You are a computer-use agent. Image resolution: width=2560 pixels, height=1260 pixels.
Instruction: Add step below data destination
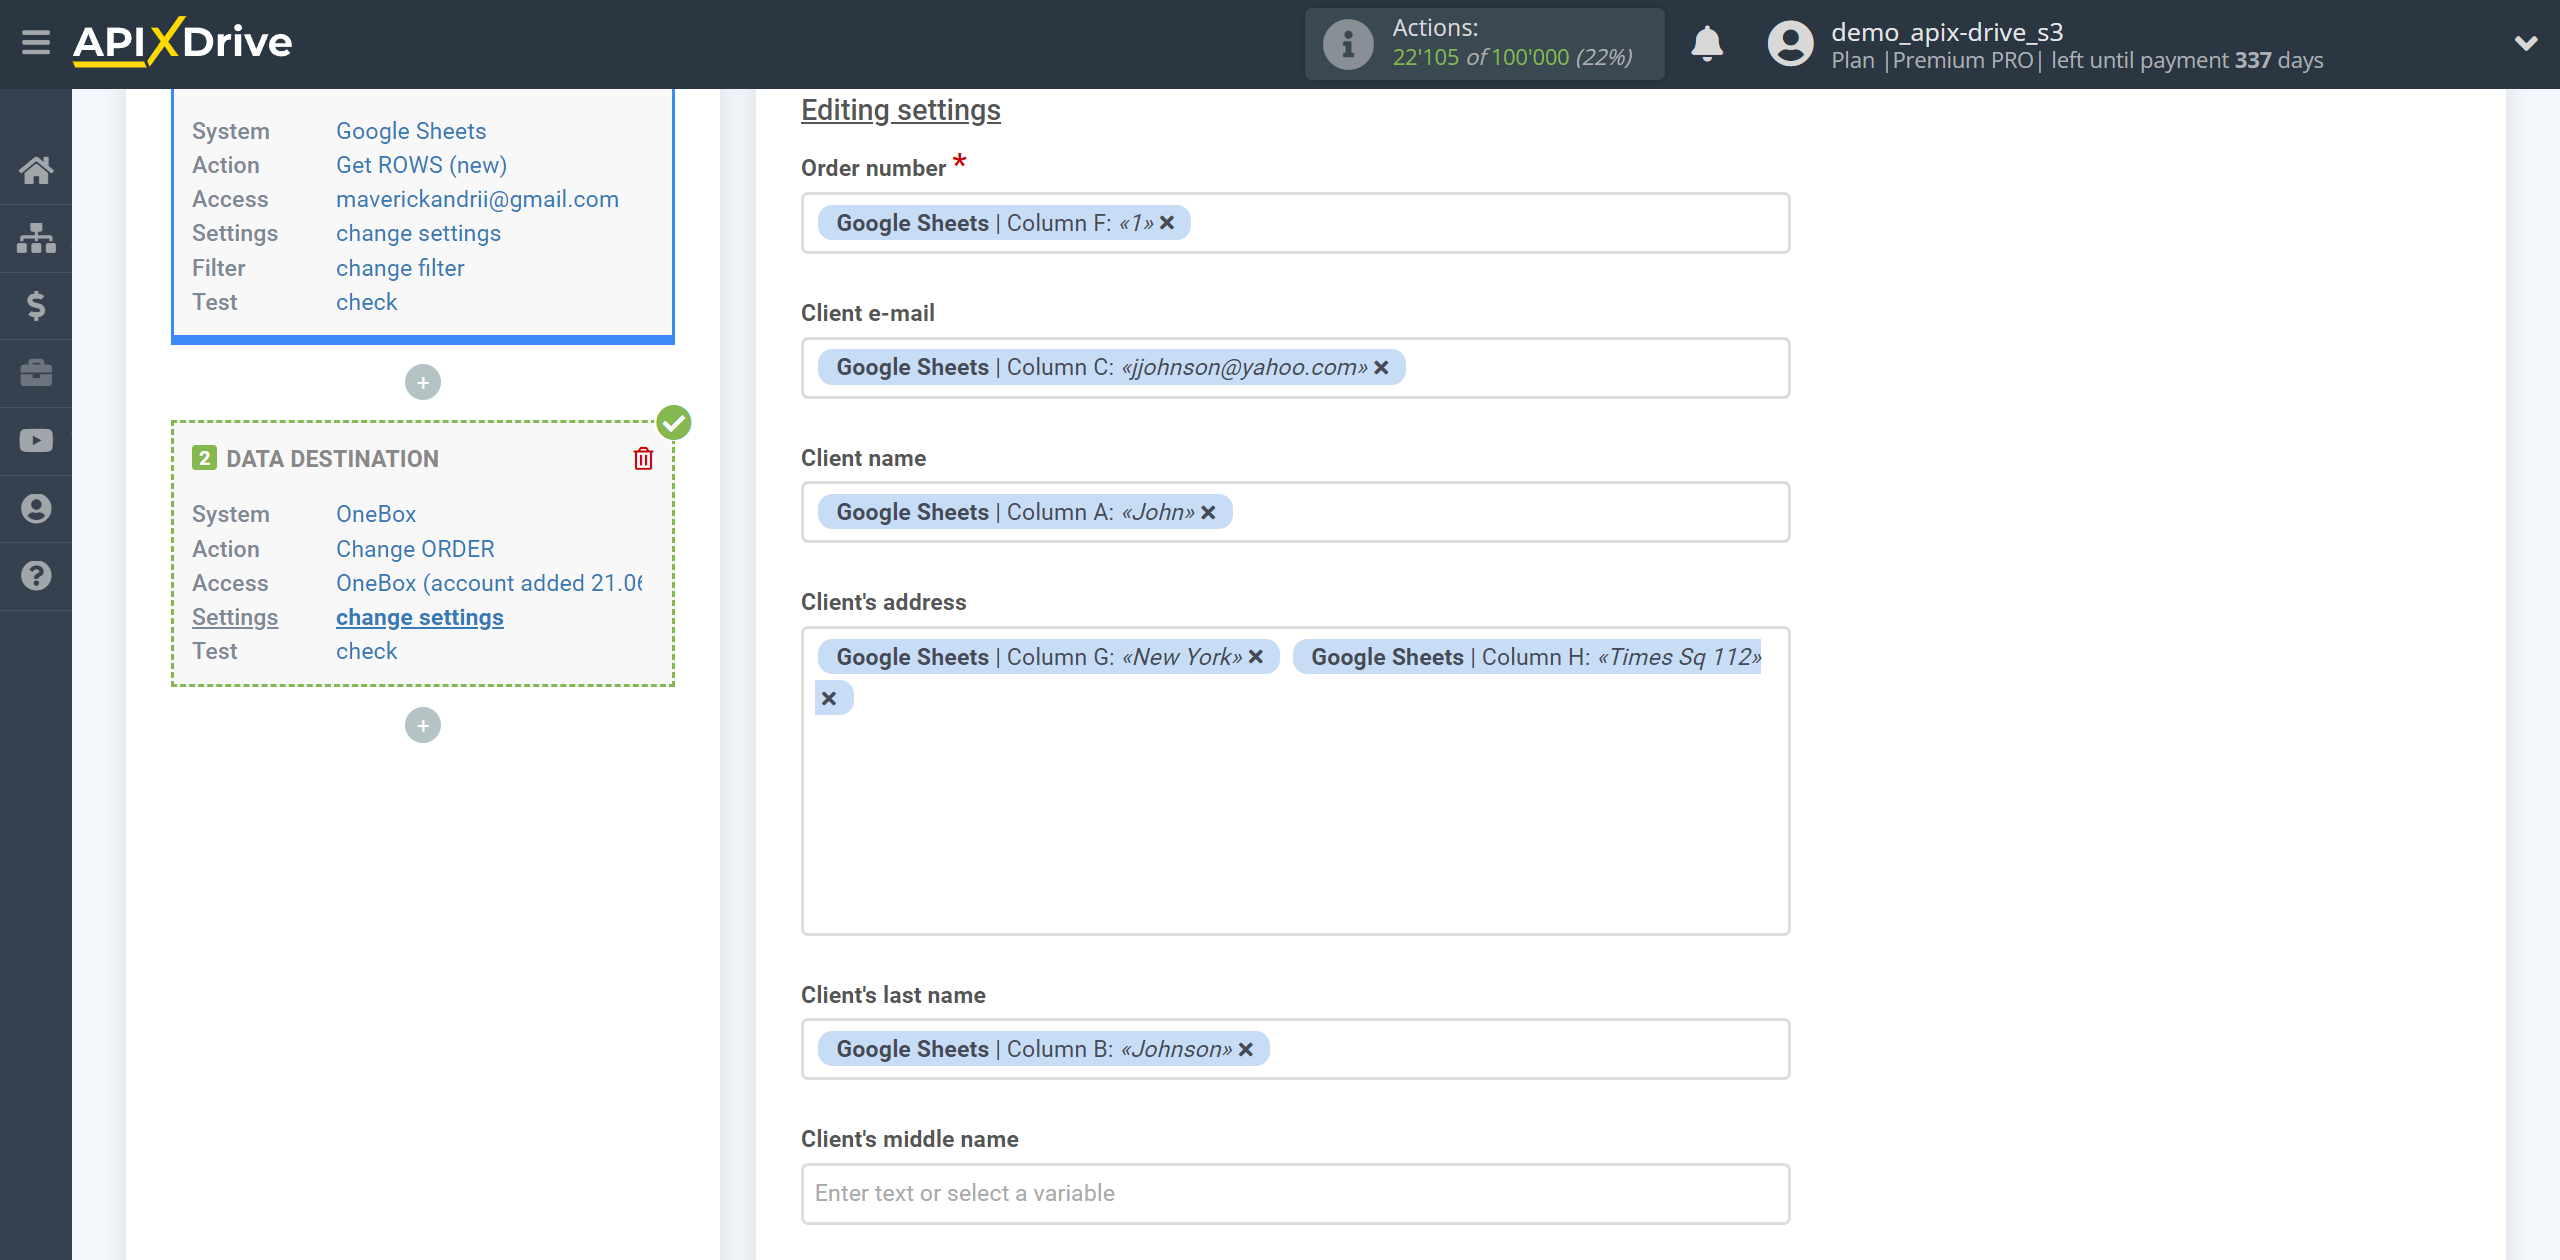[423, 725]
